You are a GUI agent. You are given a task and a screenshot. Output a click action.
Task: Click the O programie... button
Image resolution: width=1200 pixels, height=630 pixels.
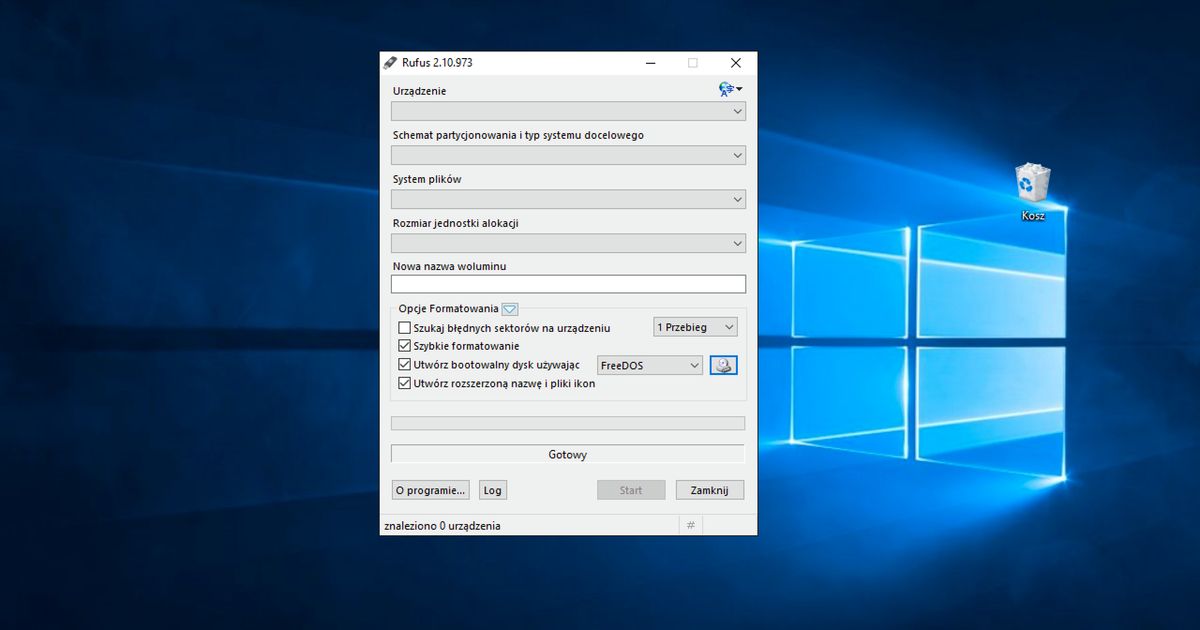click(430, 490)
